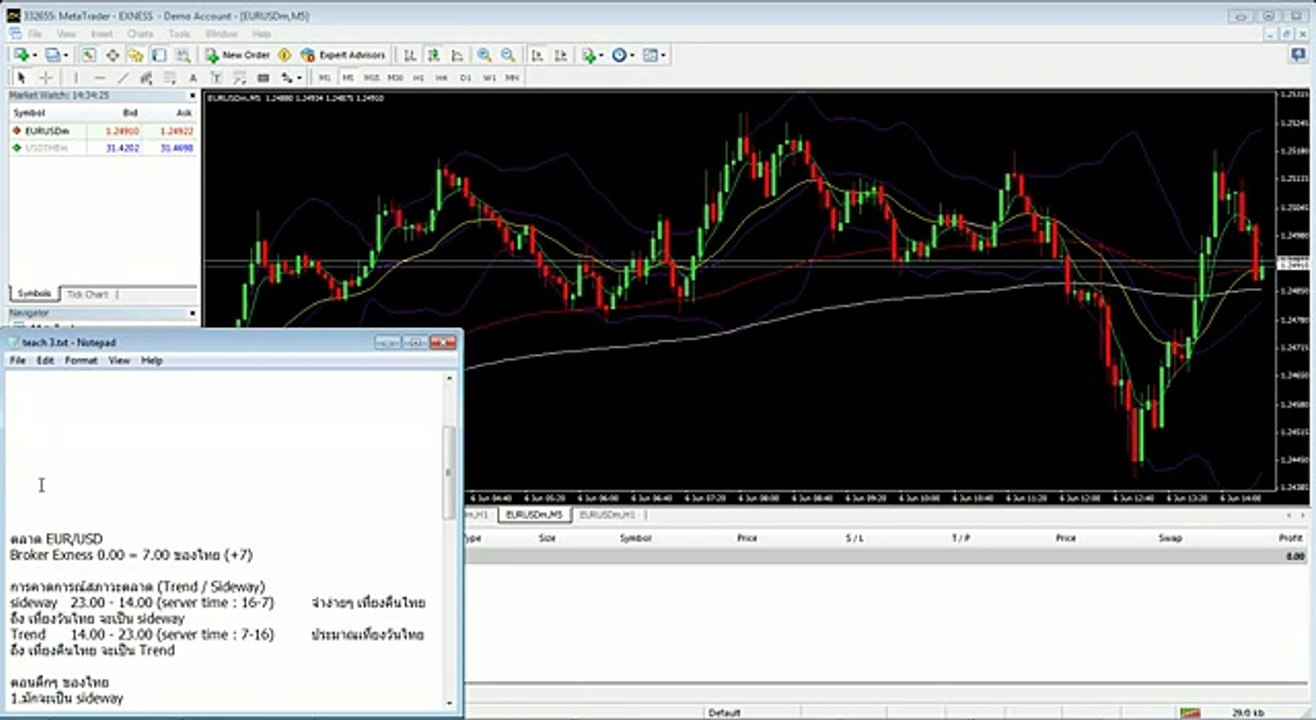This screenshot has height=720, width=1316.
Task: Switch chart to M15 timeframe
Action: tap(371, 77)
